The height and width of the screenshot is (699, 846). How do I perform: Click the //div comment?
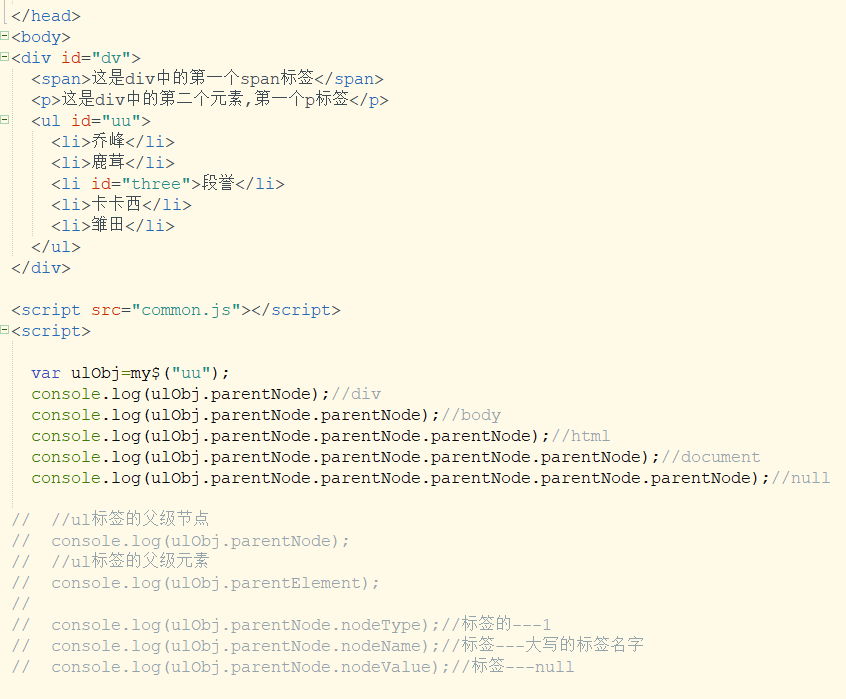pos(357,394)
